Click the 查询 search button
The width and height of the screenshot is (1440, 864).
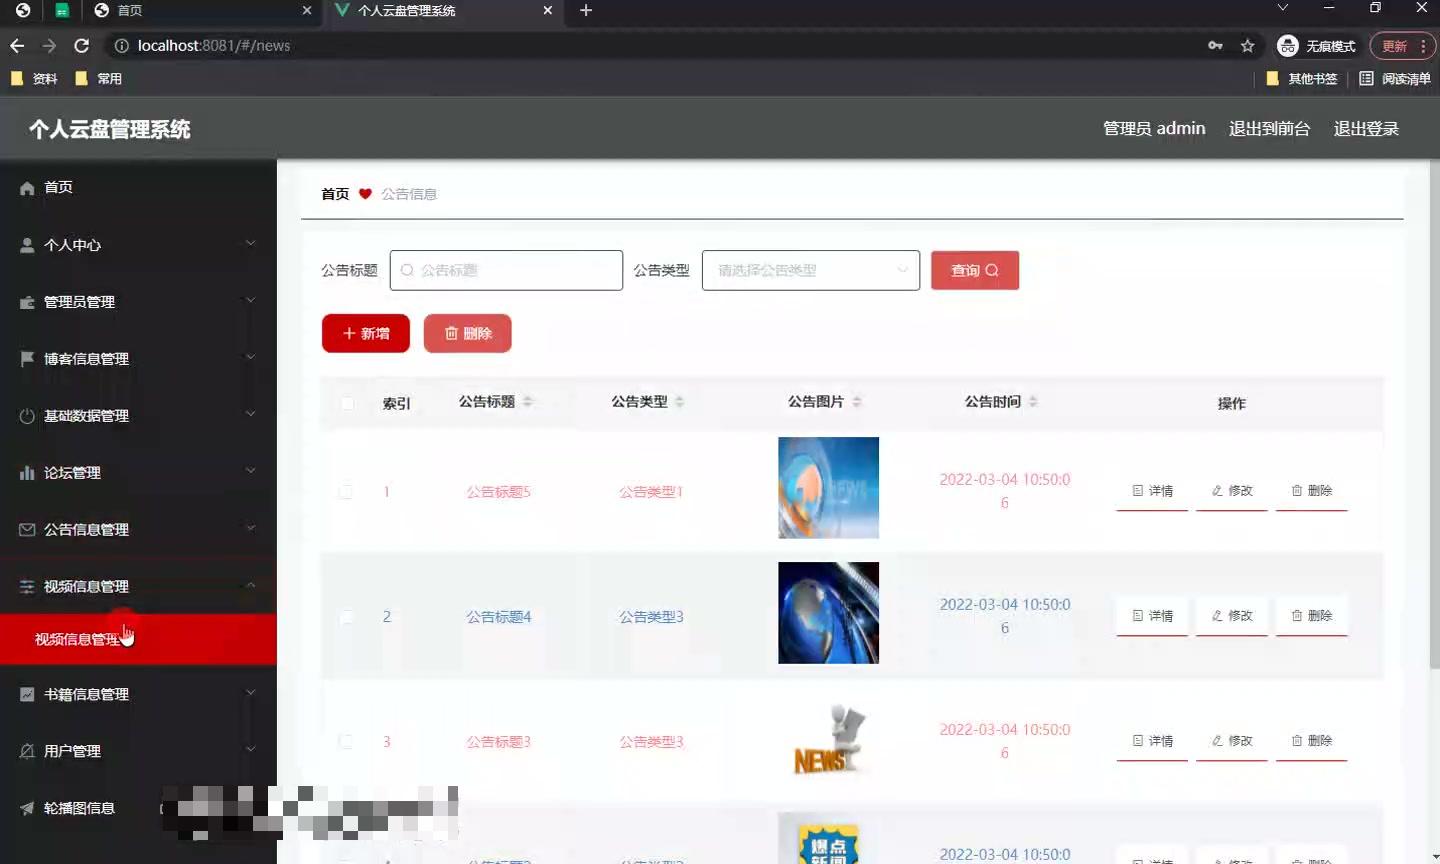(975, 271)
